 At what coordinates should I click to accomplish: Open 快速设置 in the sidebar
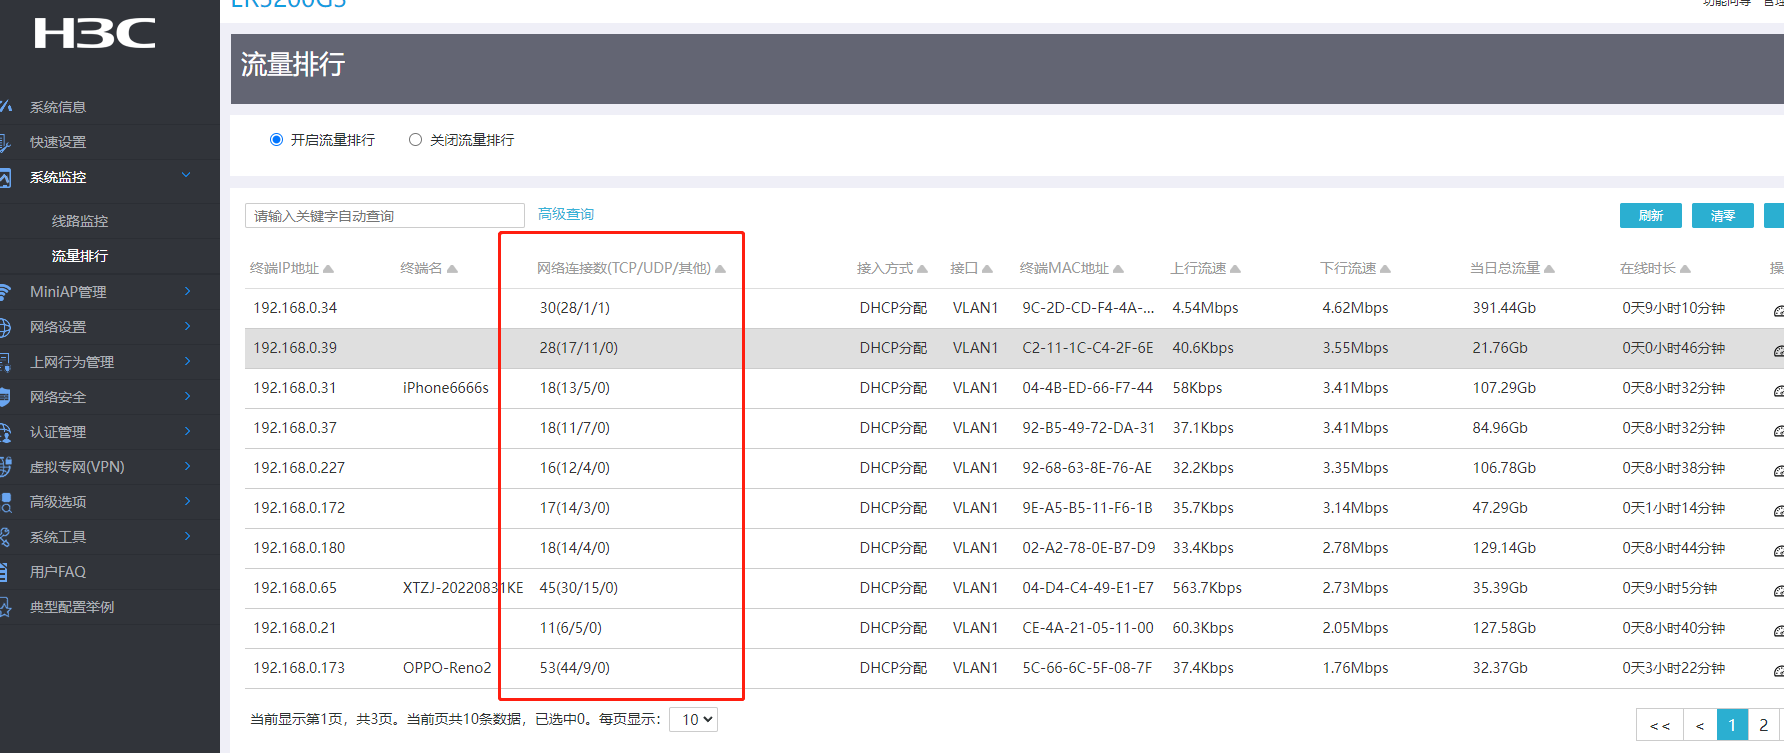coord(58,142)
